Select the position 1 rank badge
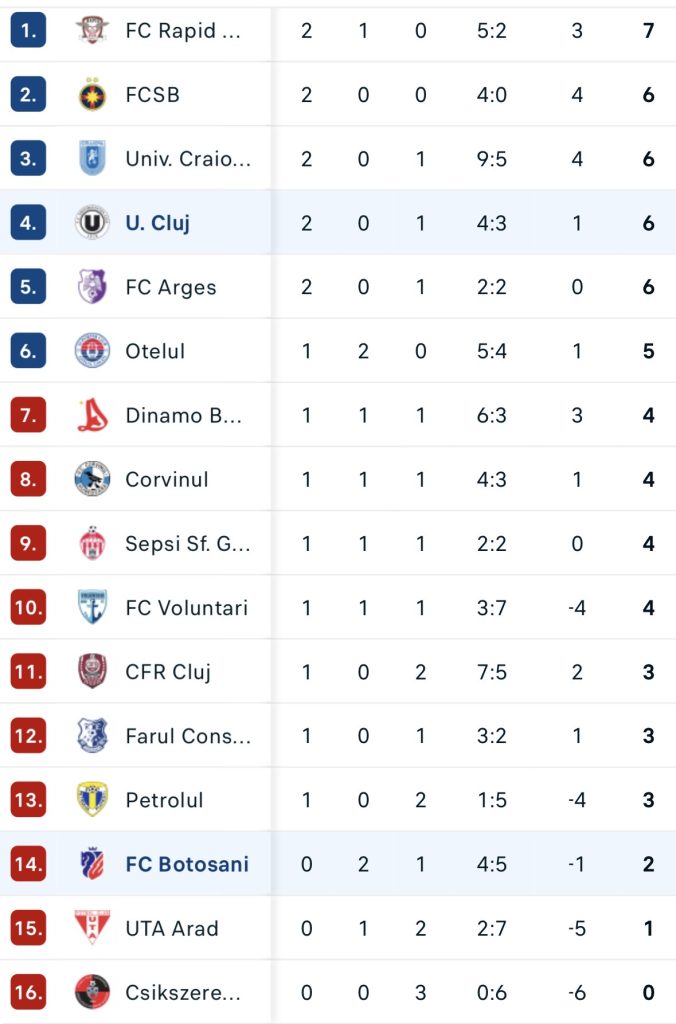Image resolution: width=676 pixels, height=1024 pixels. tap(28, 30)
